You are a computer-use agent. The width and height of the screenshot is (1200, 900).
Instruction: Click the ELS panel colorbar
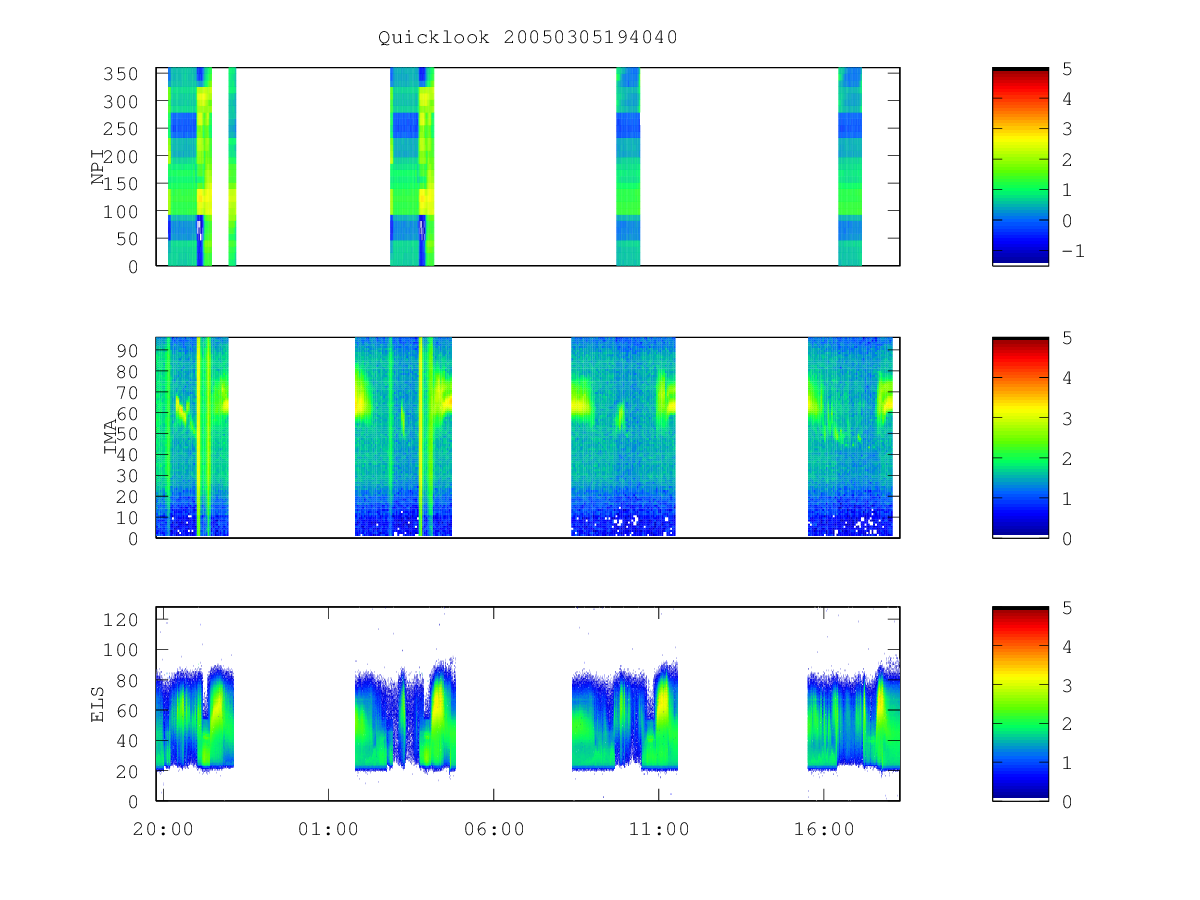click(1020, 704)
